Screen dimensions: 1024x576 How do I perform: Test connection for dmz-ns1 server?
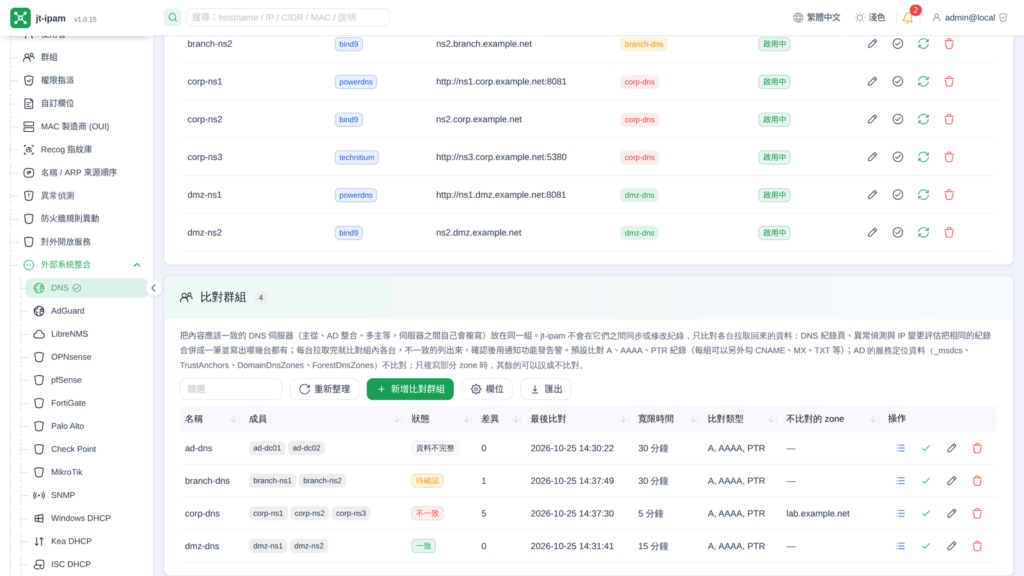point(897,195)
